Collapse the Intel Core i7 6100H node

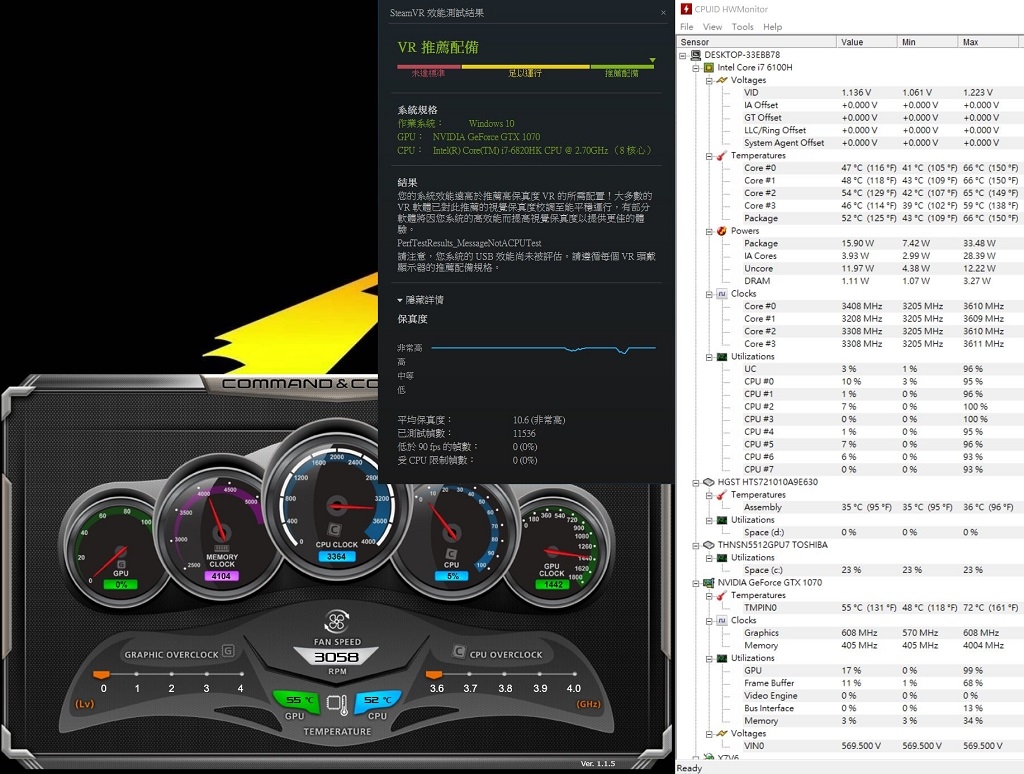coord(696,67)
